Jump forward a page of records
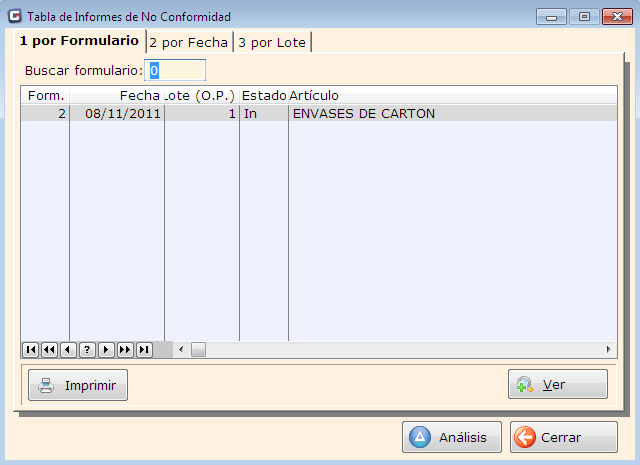 125,350
